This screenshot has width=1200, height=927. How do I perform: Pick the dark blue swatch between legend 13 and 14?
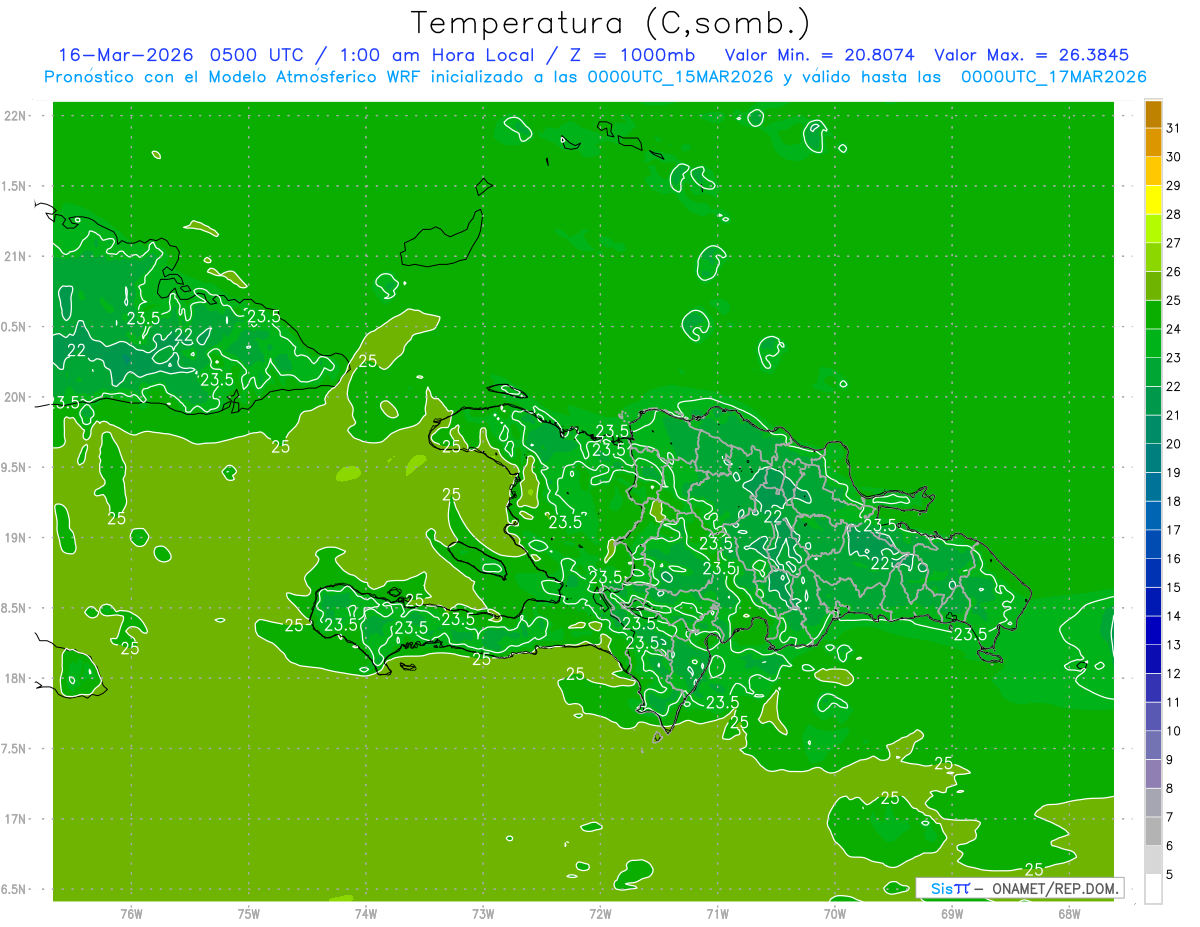coord(1154,631)
